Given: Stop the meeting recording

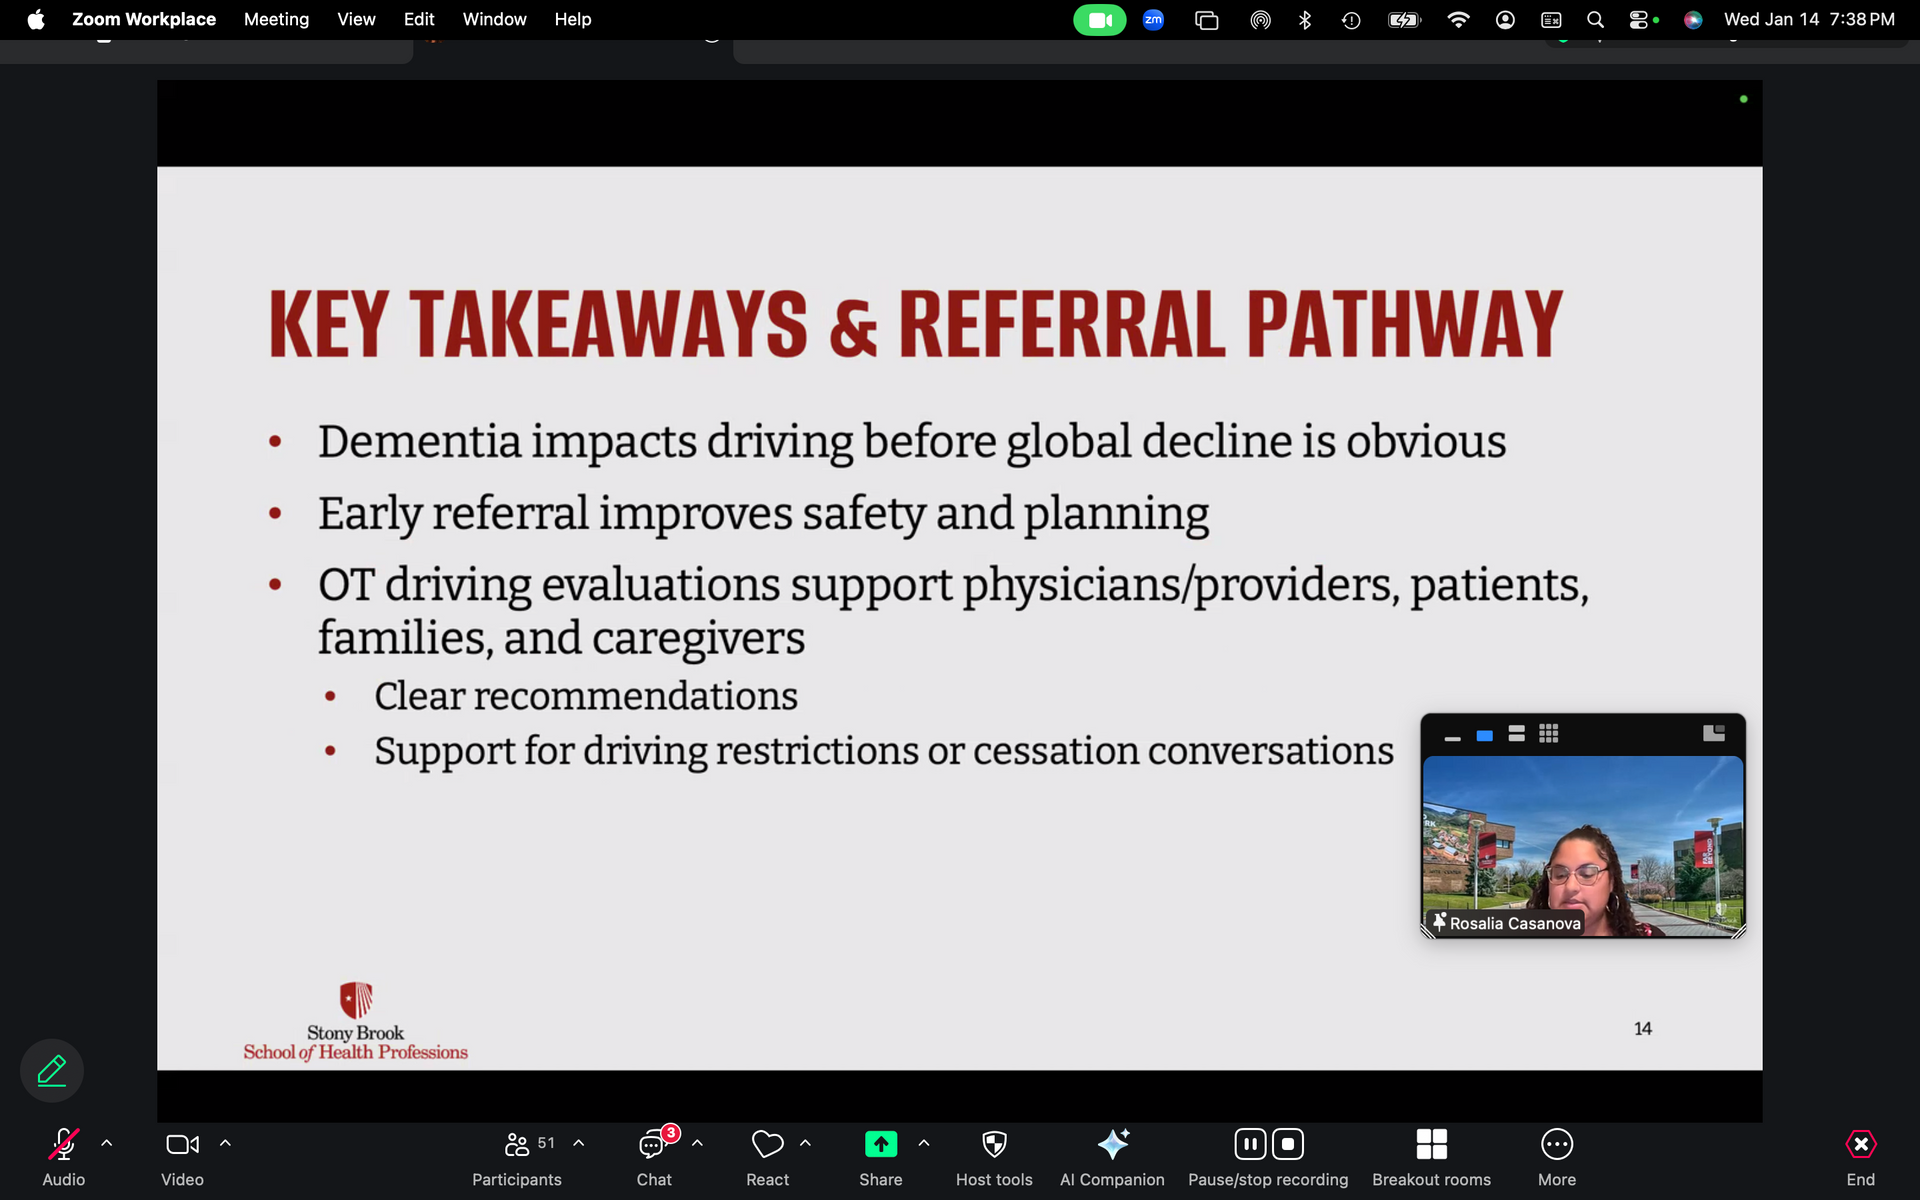Looking at the screenshot, I should (1288, 1144).
